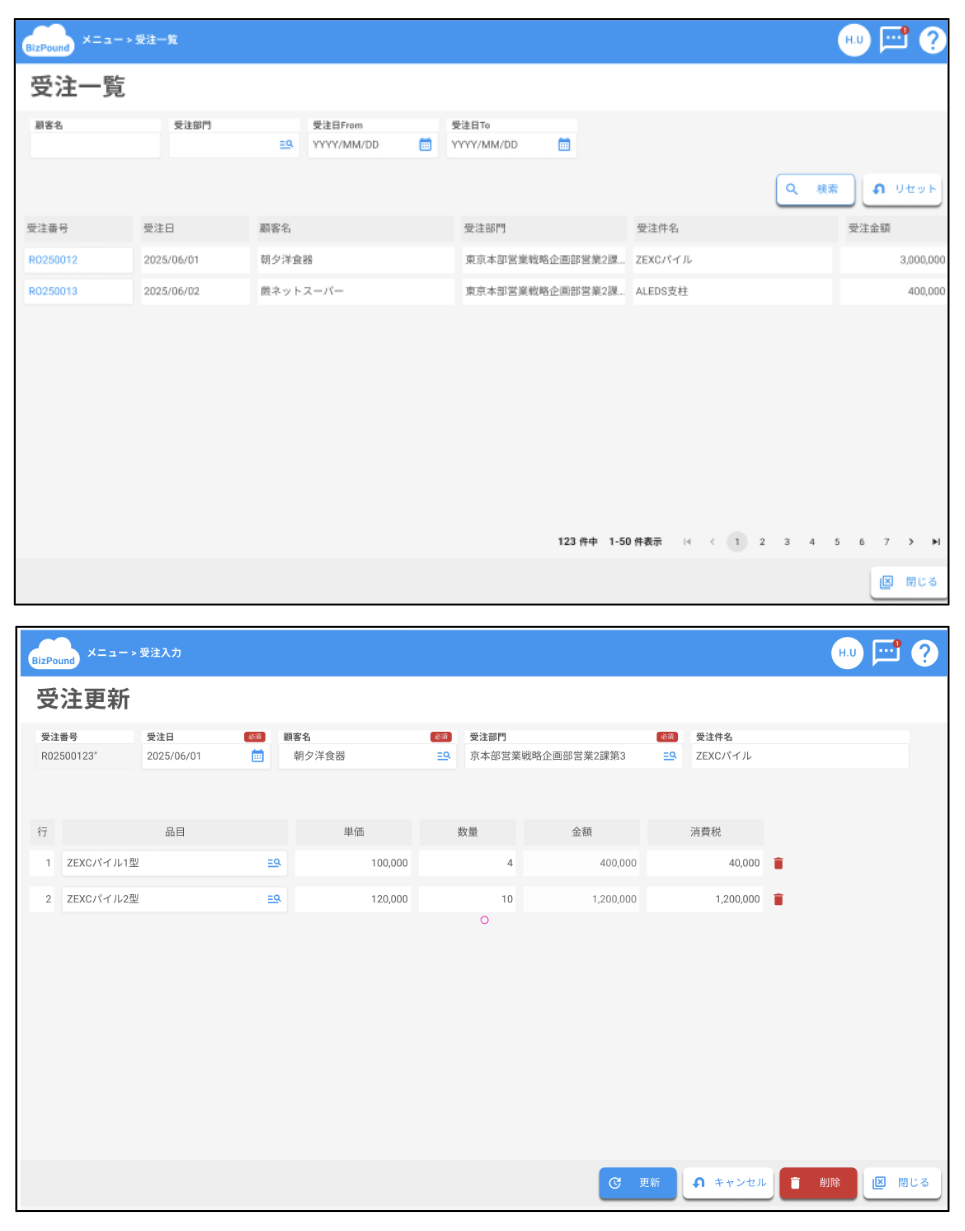Screen dimensions: 965x1231
Task: Open the chat notifications icon in the order update window
Action: (886, 652)
